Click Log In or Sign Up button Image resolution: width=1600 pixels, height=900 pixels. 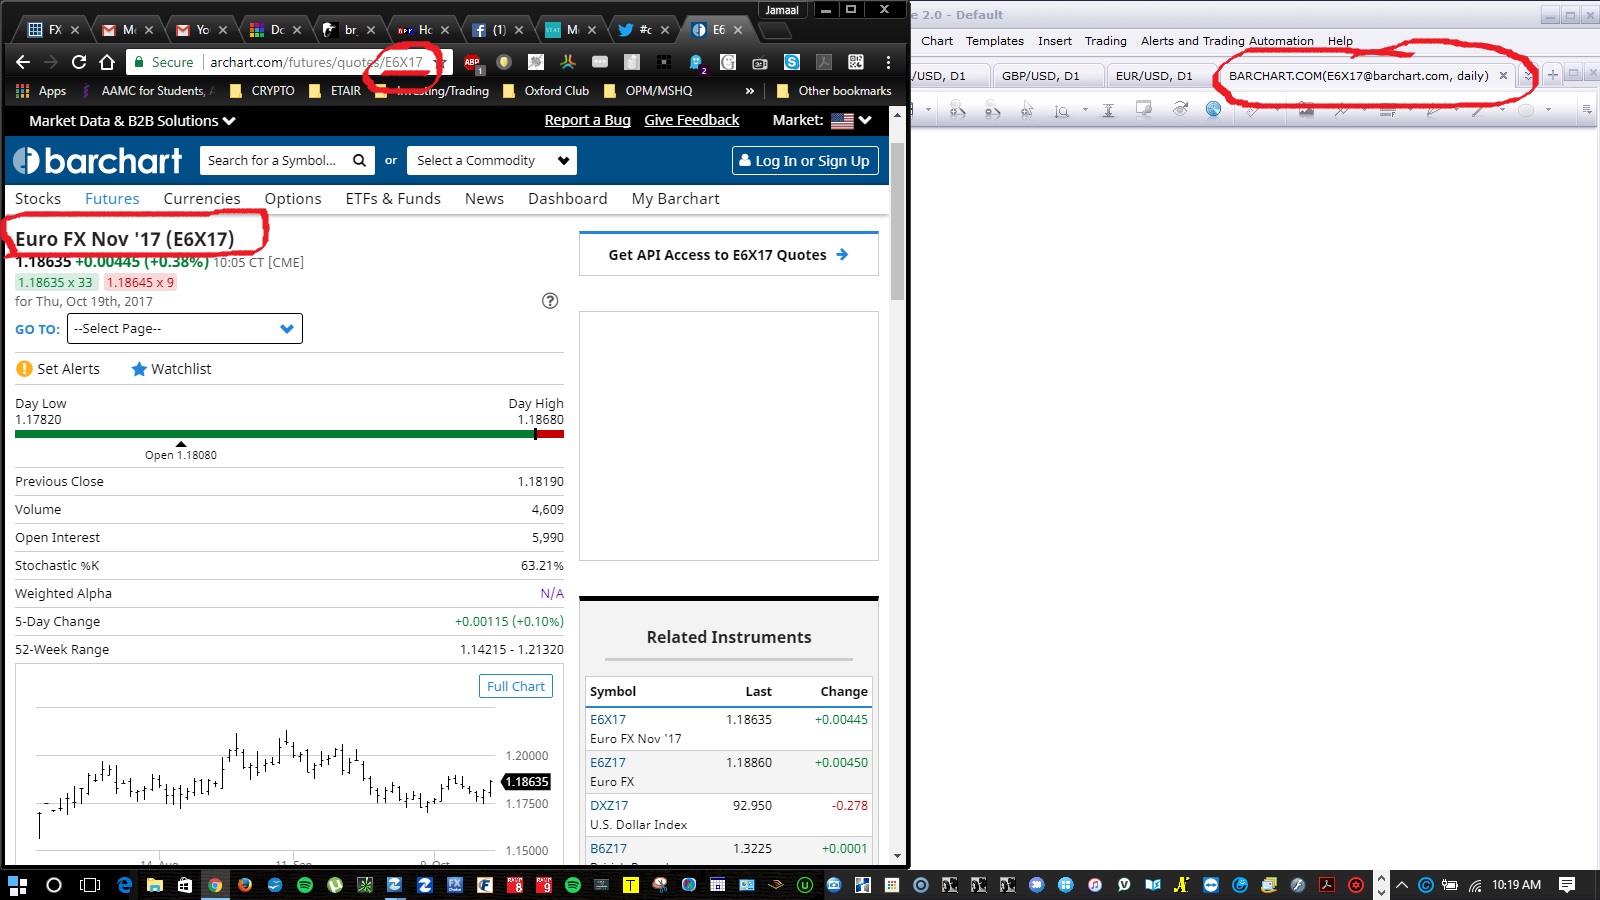tap(805, 160)
